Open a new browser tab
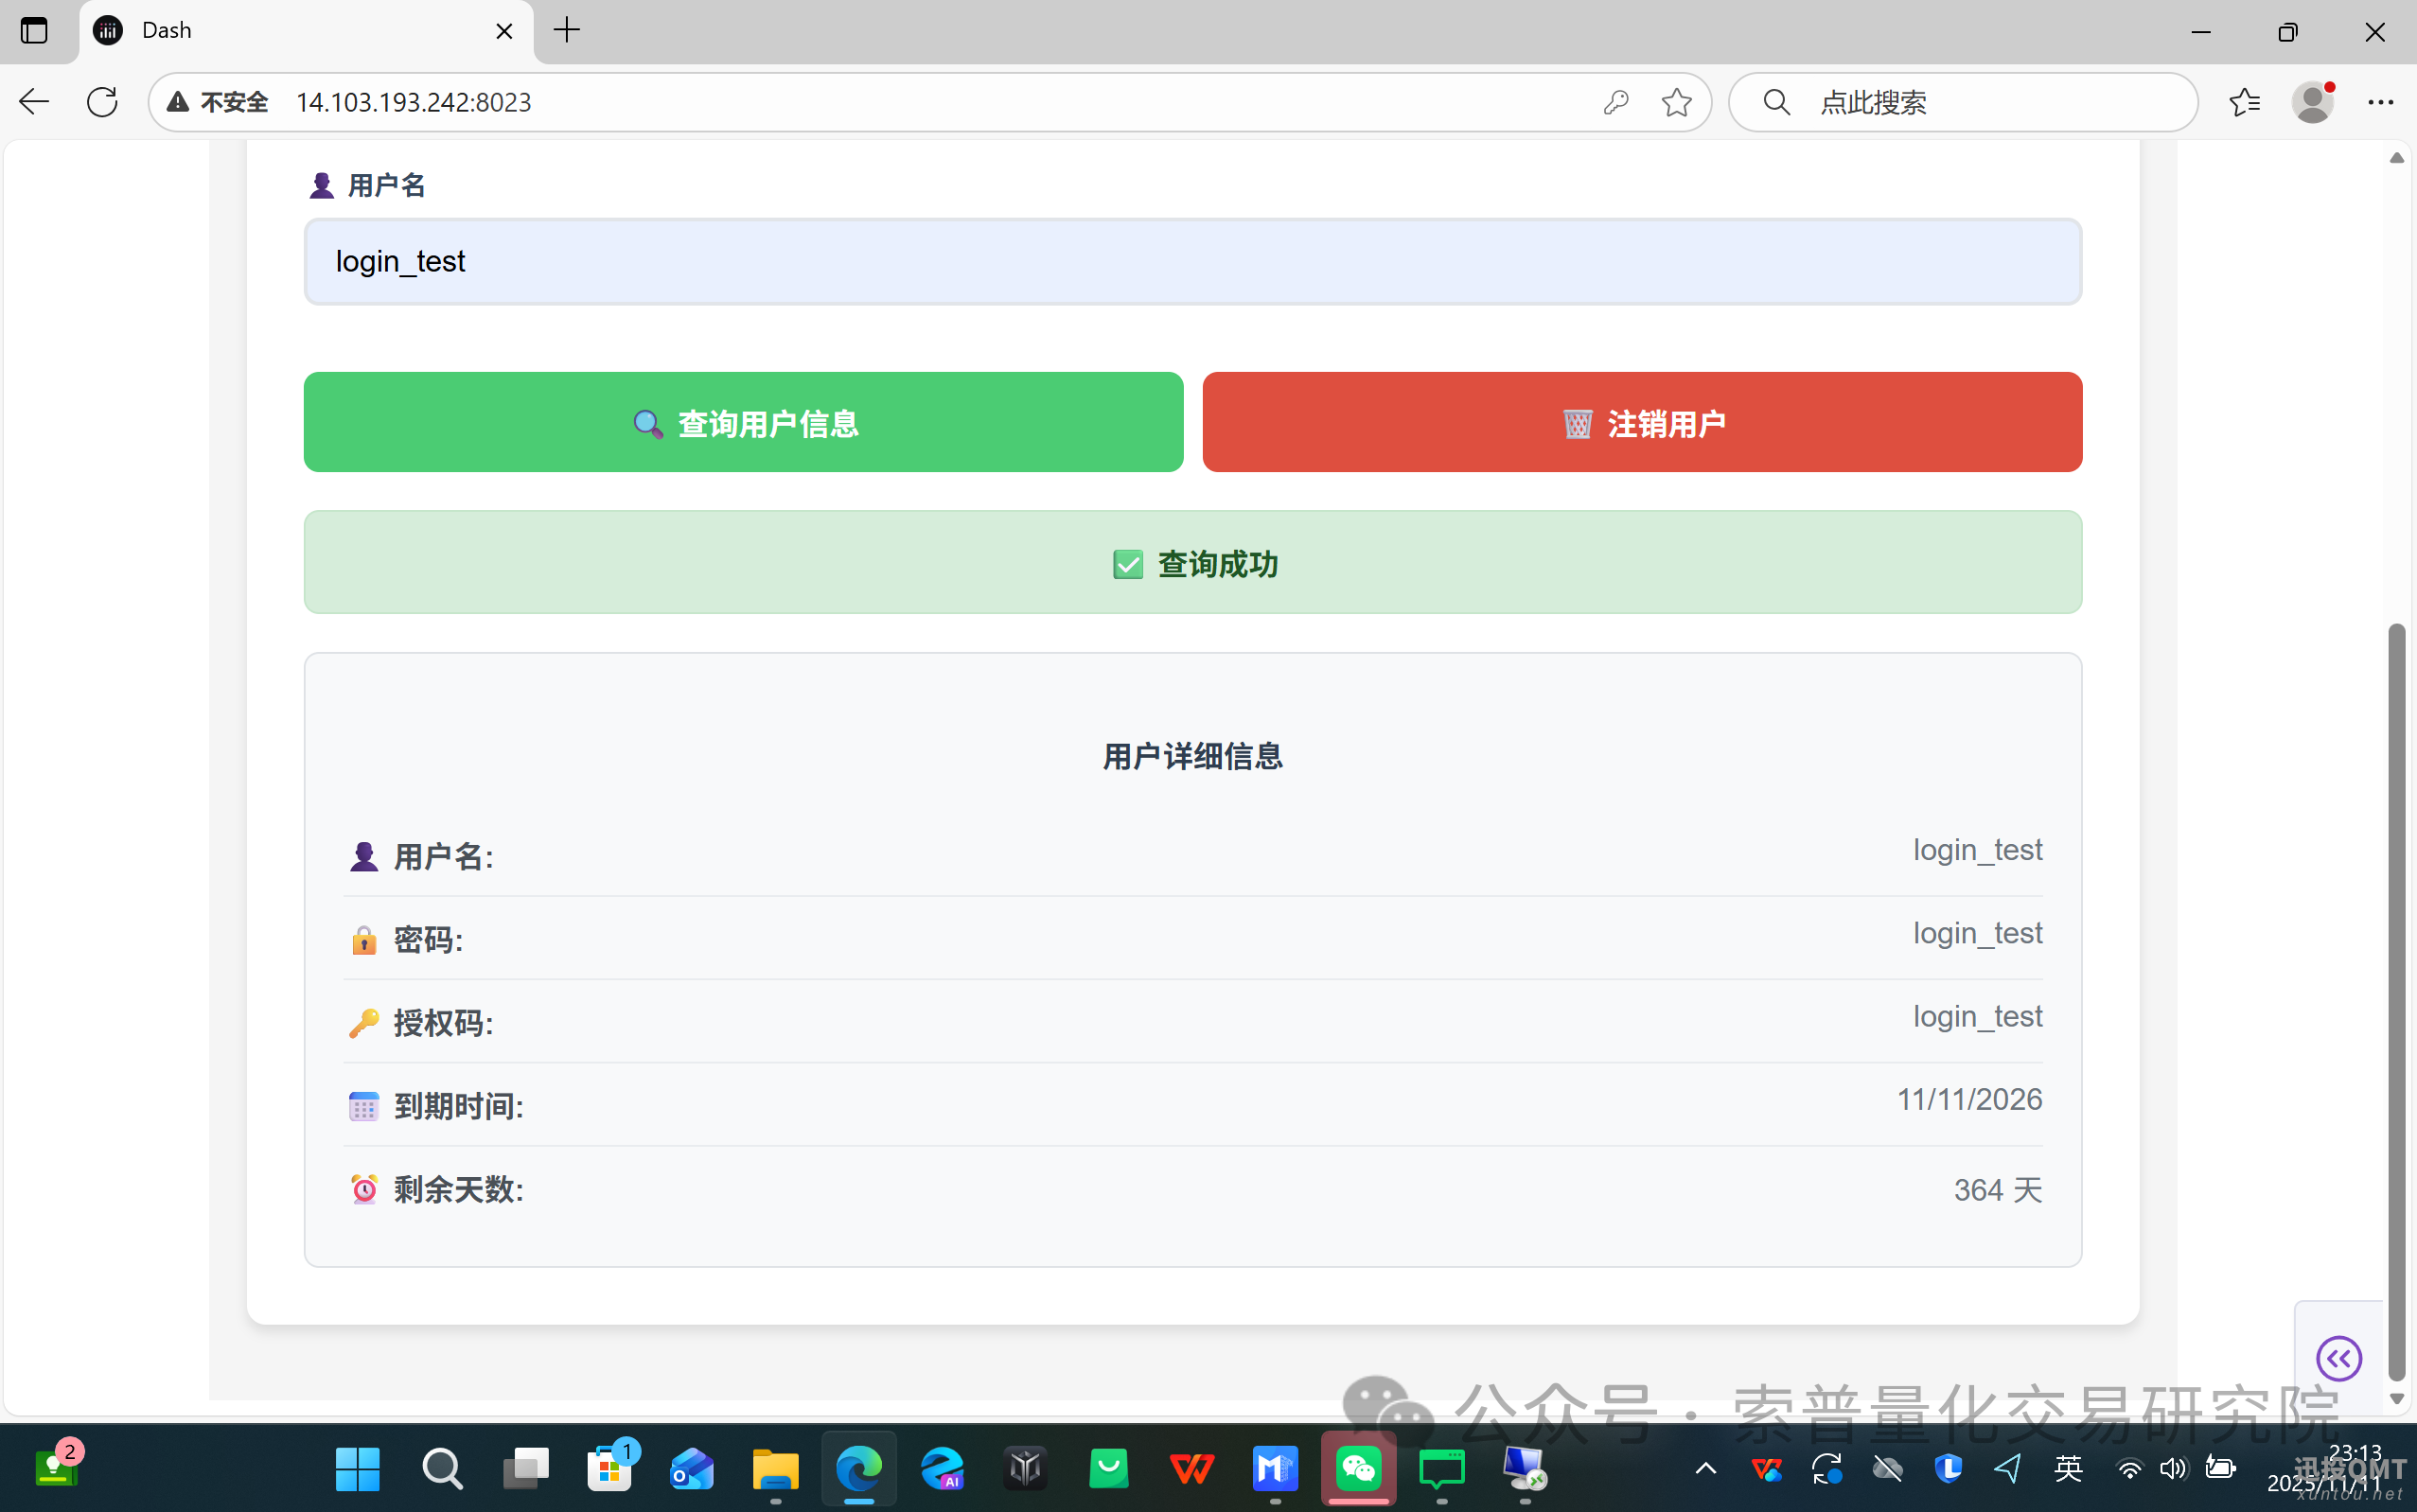 566,30
